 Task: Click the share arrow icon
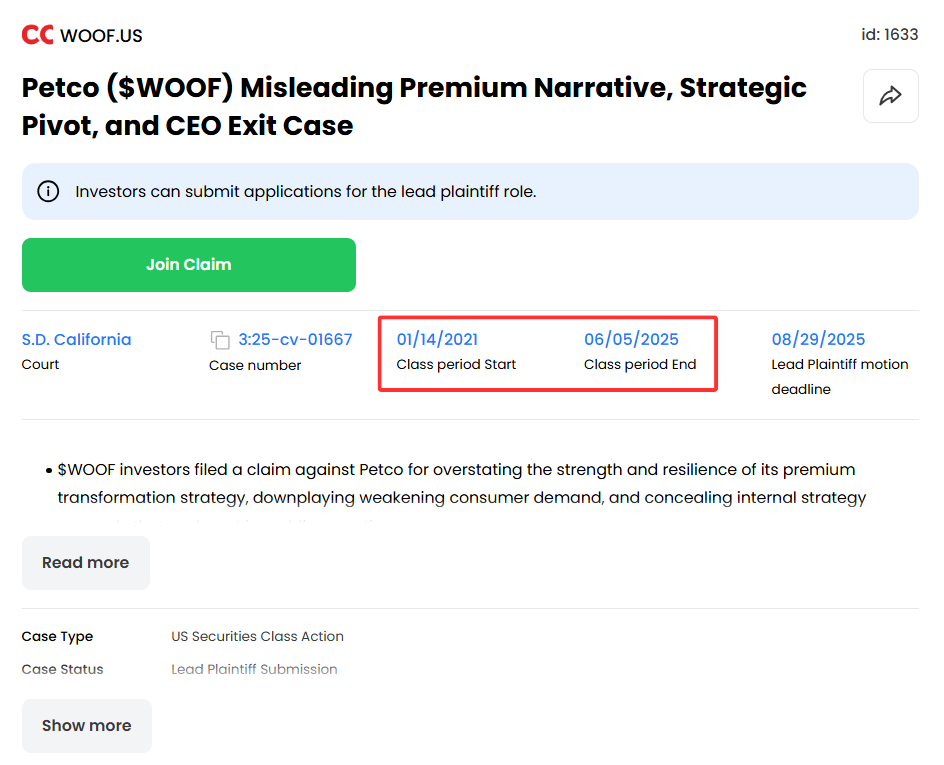(x=890, y=96)
